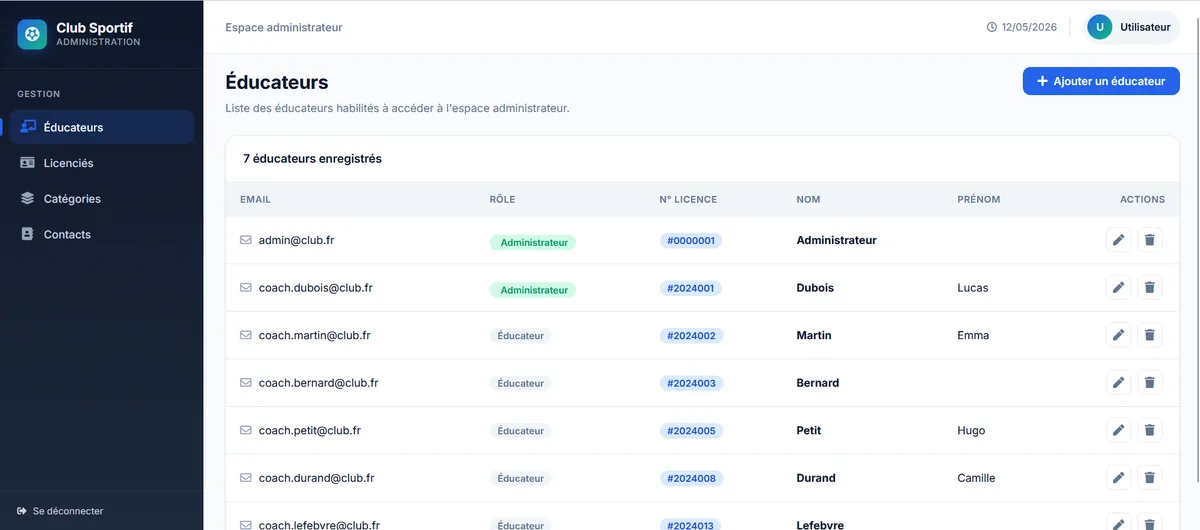
Task: Click the Administrateur badge in admin@club.fr row
Action: (x=534, y=242)
